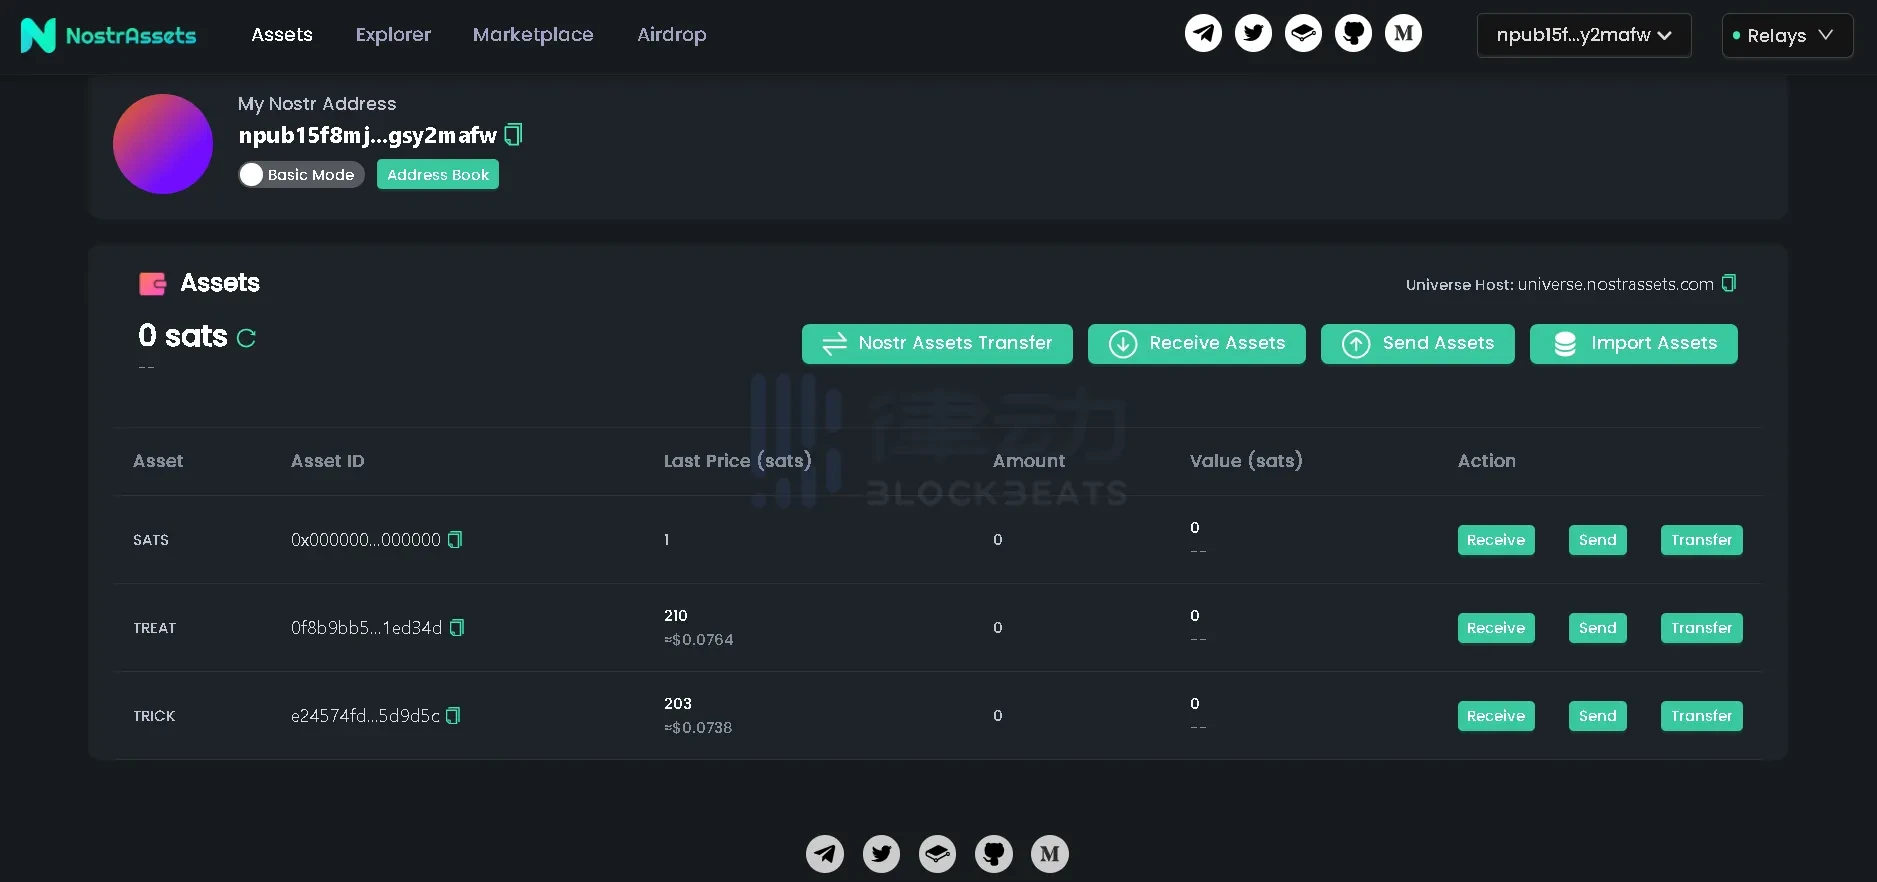Go to the Assets menu item
Viewport: 1877px width, 882px height.
coord(282,35)
